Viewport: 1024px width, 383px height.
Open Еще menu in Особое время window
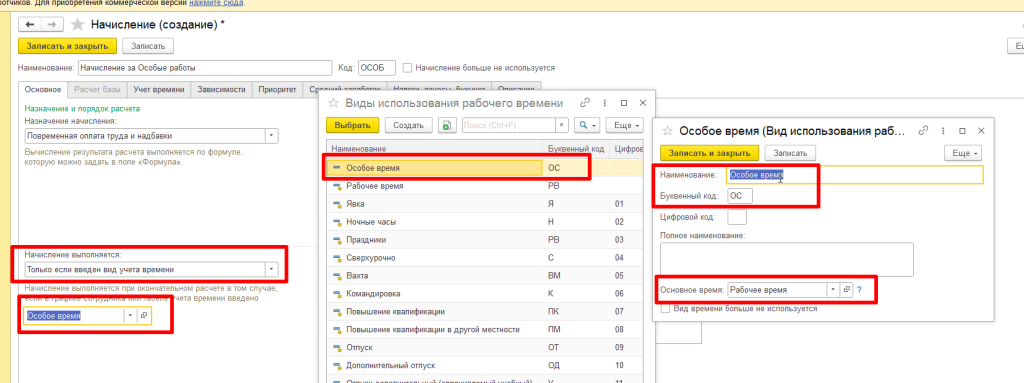(x=963, y=153)
